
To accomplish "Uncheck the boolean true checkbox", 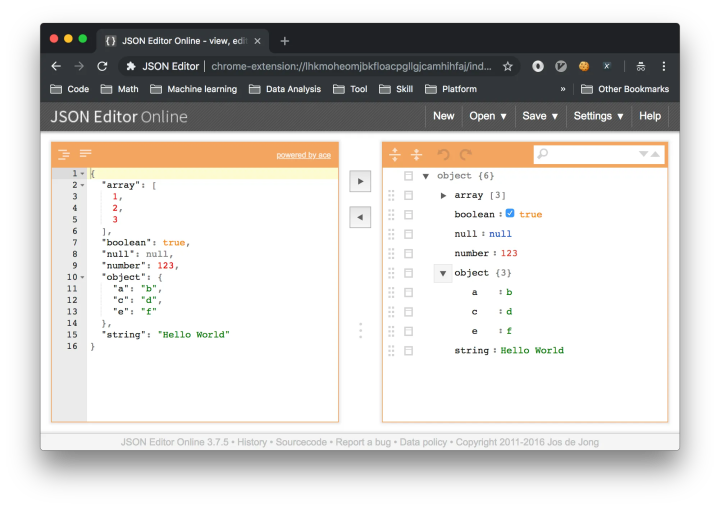I will (x=510, y=213).
